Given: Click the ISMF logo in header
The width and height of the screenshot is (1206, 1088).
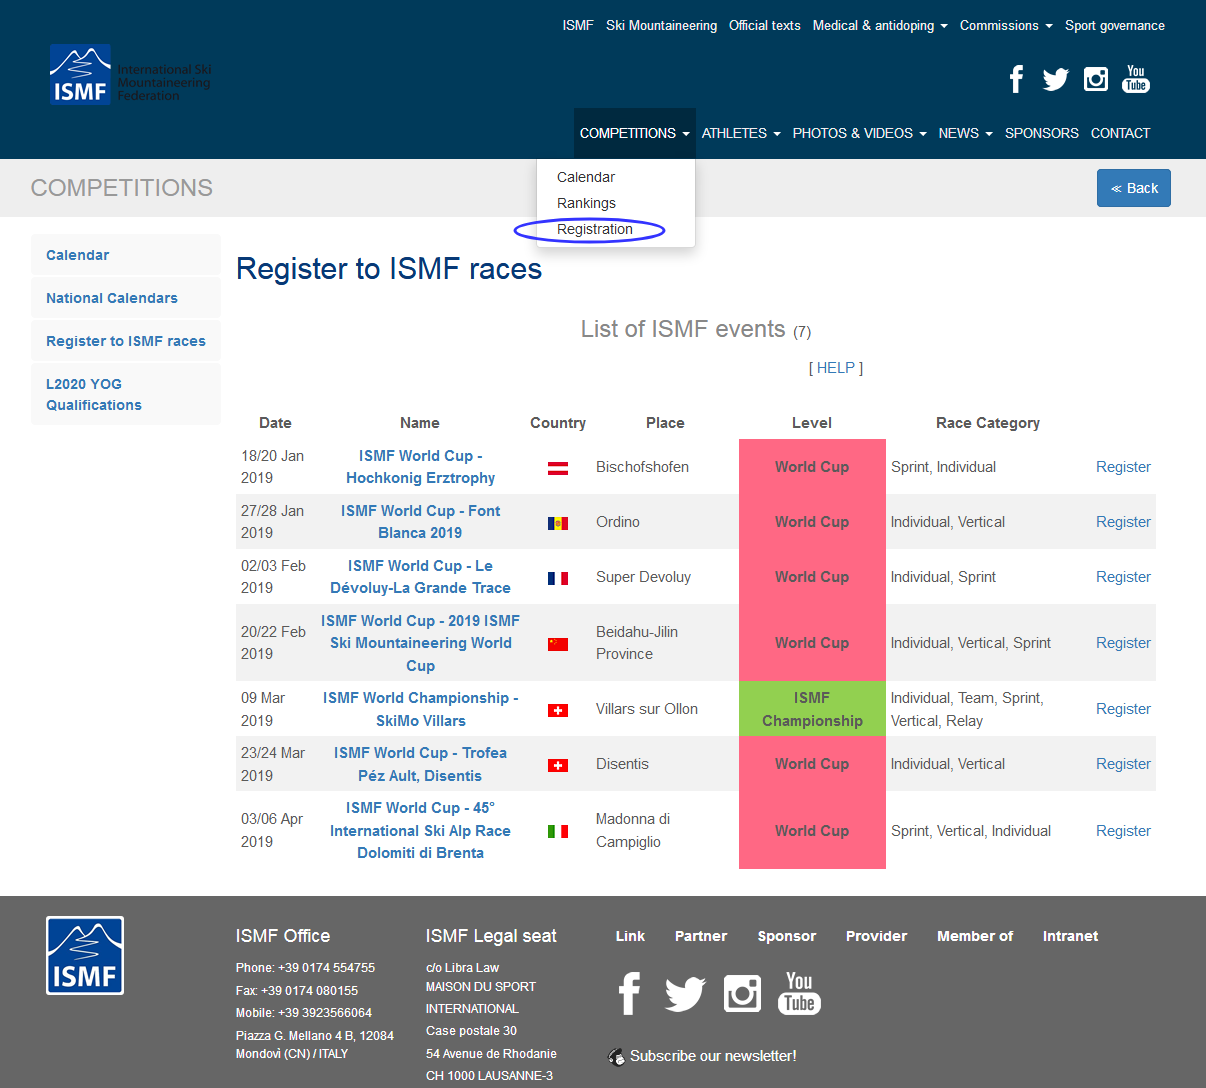Looking at the screenshot, I should (x=80, y=75).
